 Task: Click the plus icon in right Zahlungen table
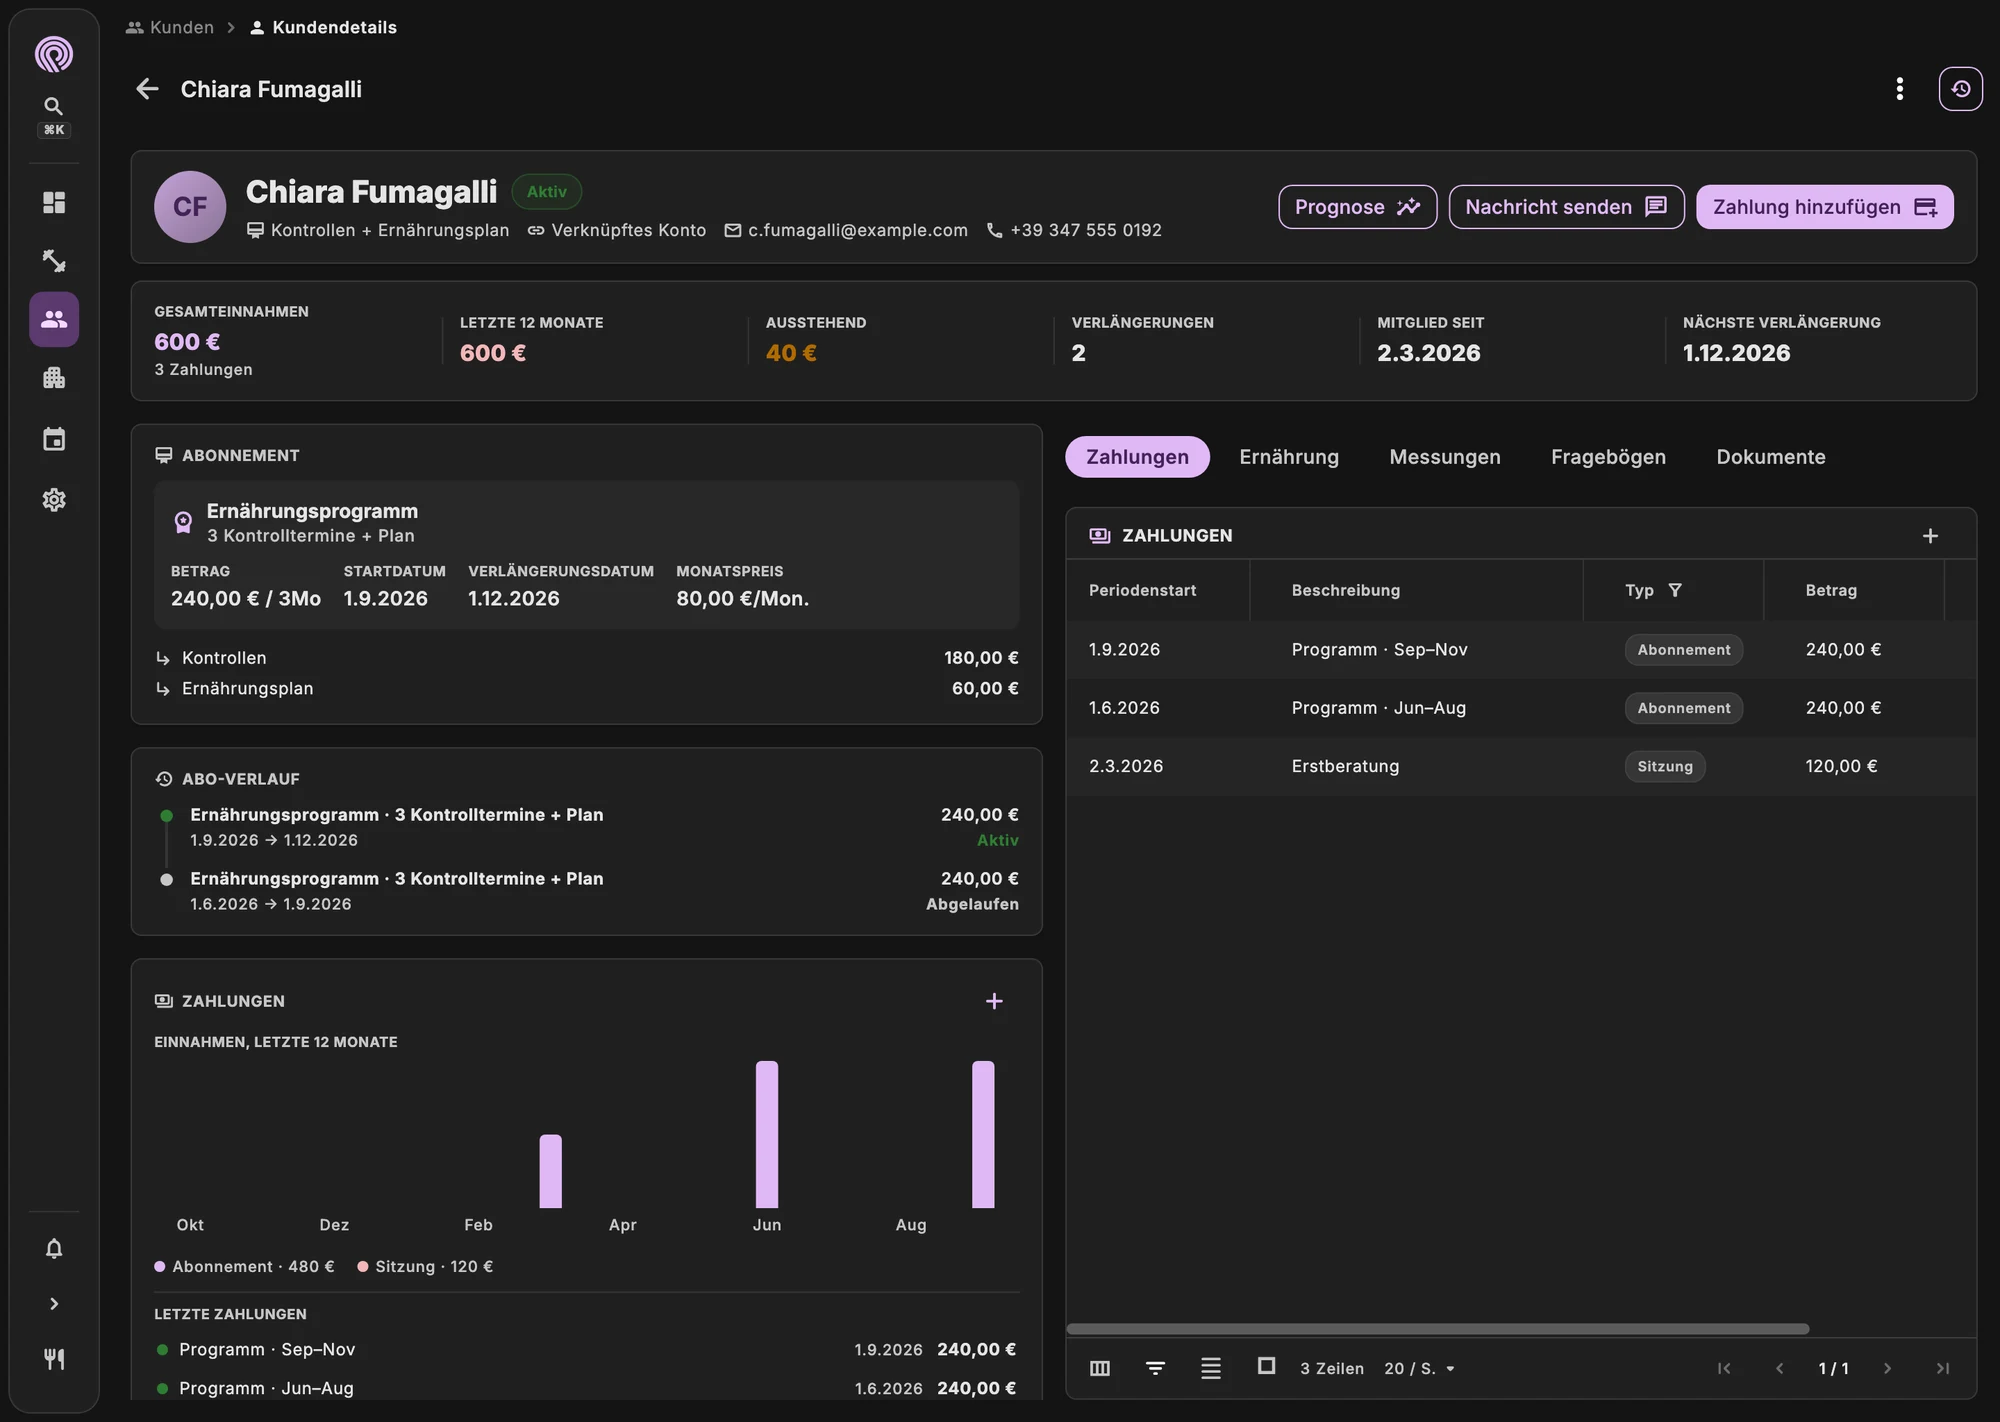click(x=1930, y=536)
